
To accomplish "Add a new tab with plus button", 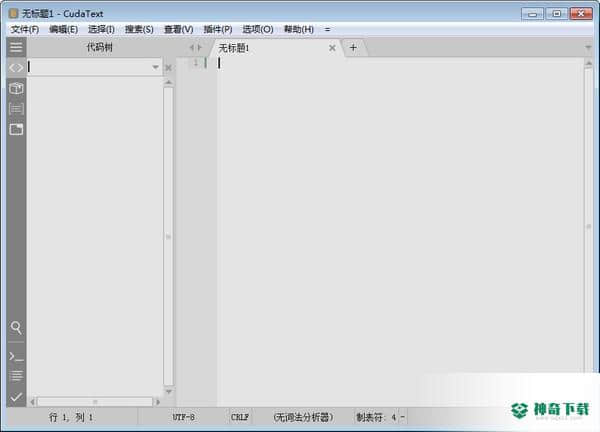I will click(353, 48).
